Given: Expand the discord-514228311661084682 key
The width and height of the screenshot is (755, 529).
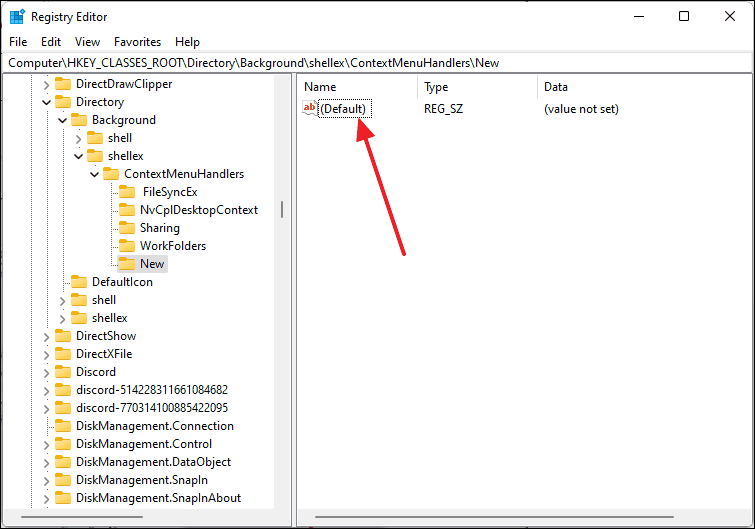Looking at the screenshot, I should (x=46, y=390).
